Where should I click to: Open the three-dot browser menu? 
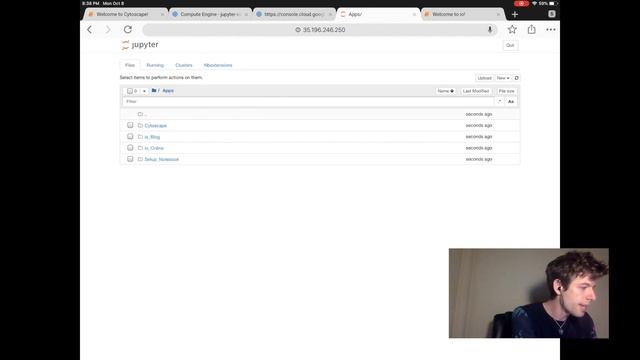click(551, 29)
